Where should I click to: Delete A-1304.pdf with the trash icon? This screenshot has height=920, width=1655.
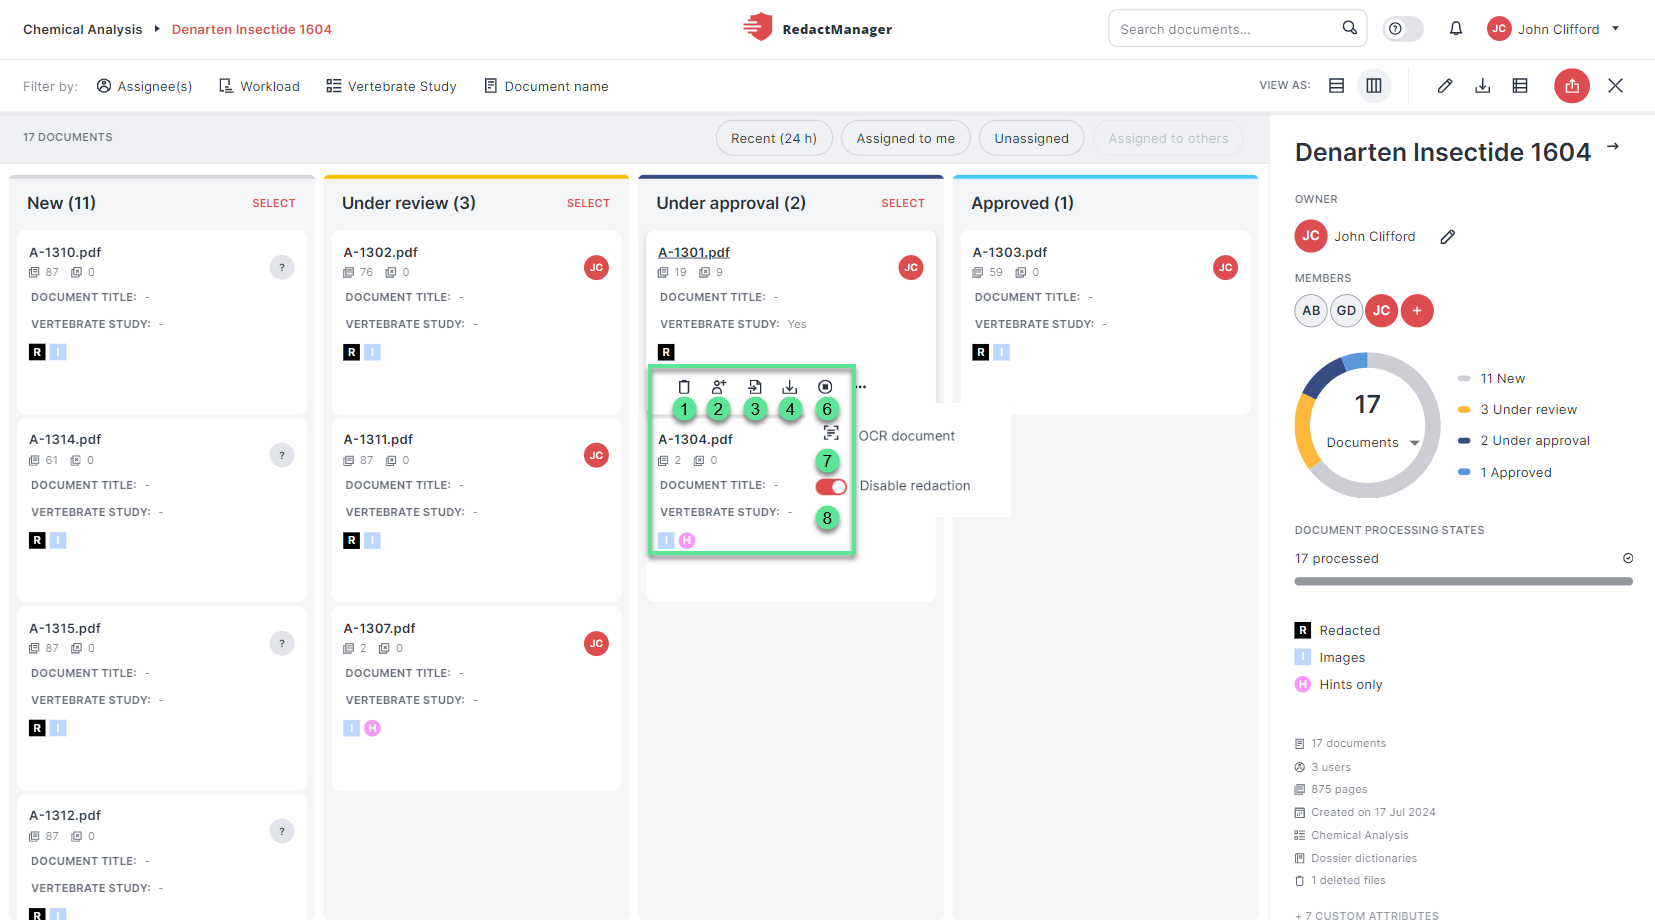tap(684, 387)
